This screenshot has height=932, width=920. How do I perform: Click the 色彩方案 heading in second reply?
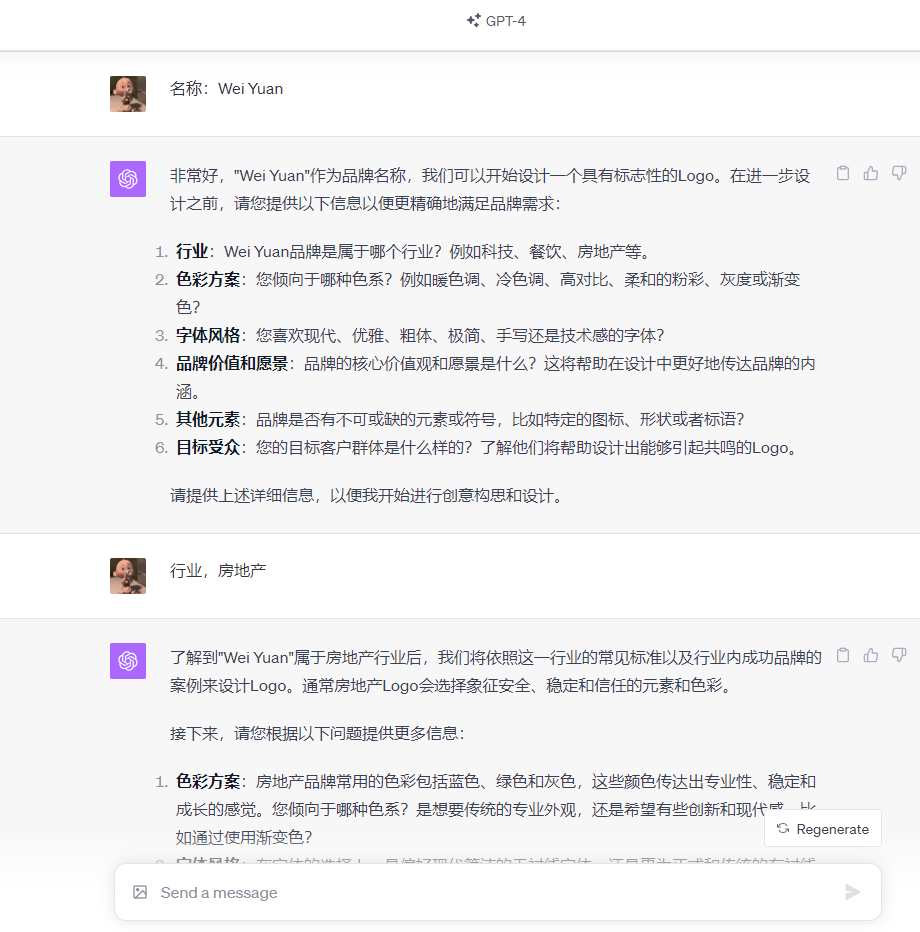[208, 782]
